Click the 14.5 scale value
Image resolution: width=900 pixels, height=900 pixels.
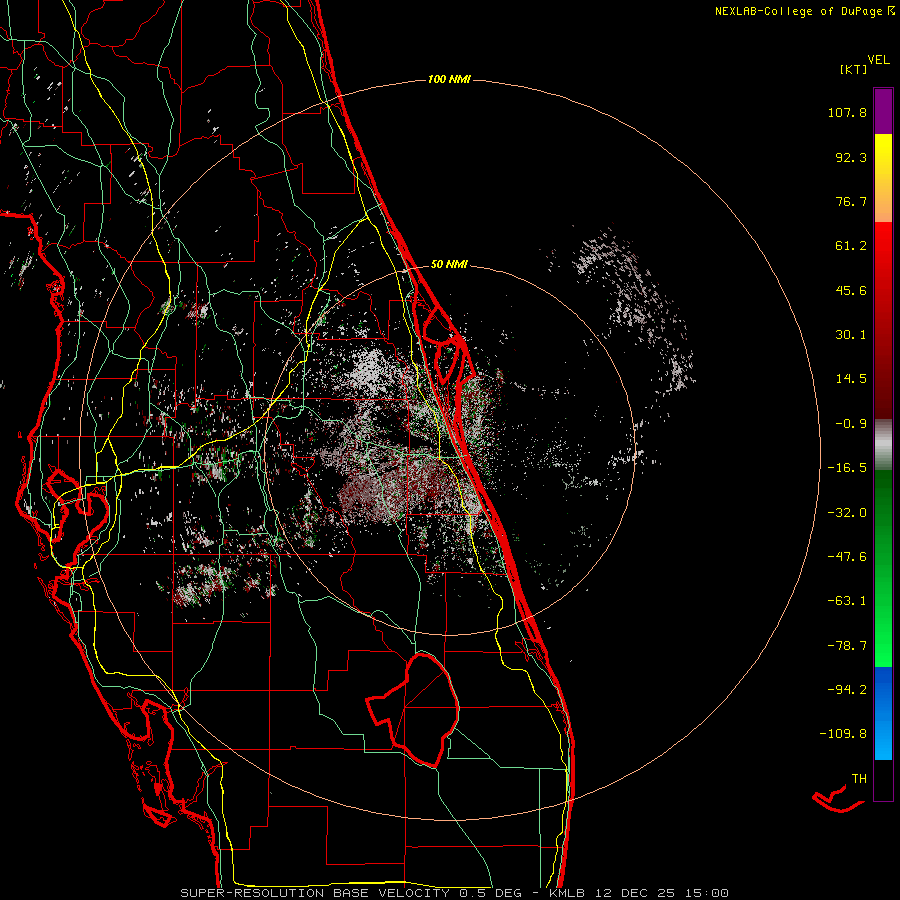[851, 379]
